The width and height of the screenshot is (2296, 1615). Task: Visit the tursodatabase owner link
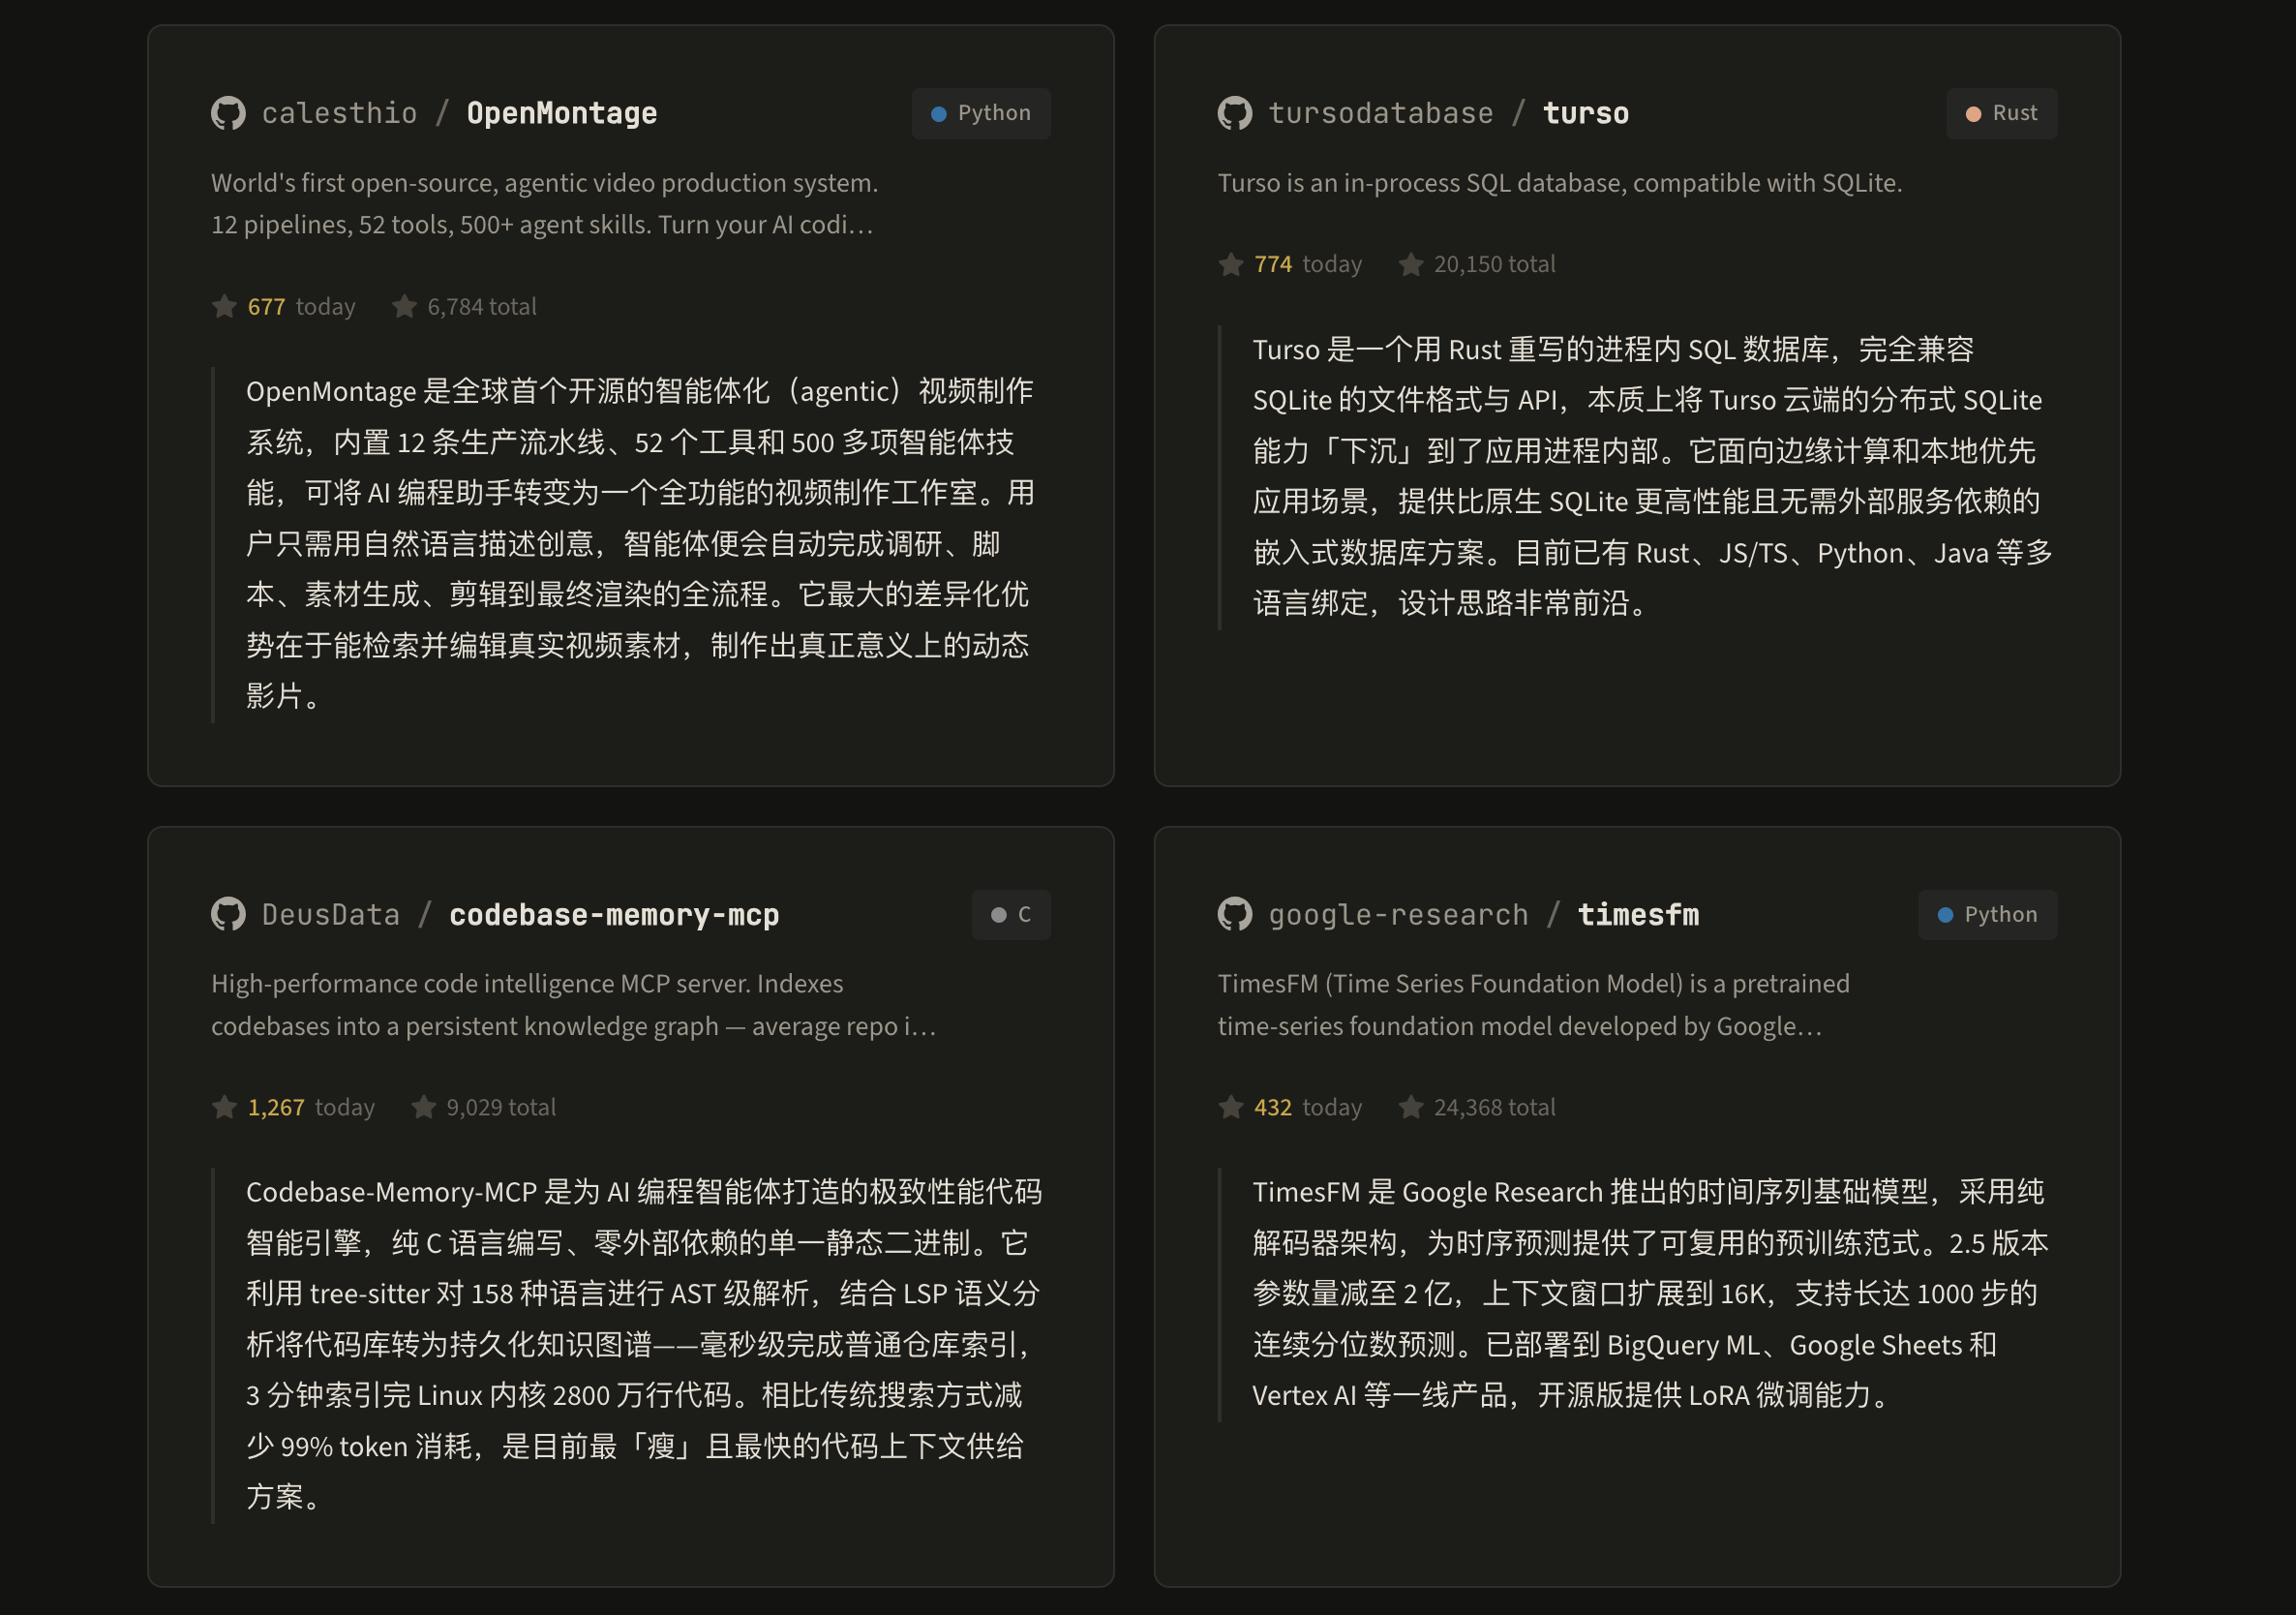pyautogui.click(x=1380, y=113)
